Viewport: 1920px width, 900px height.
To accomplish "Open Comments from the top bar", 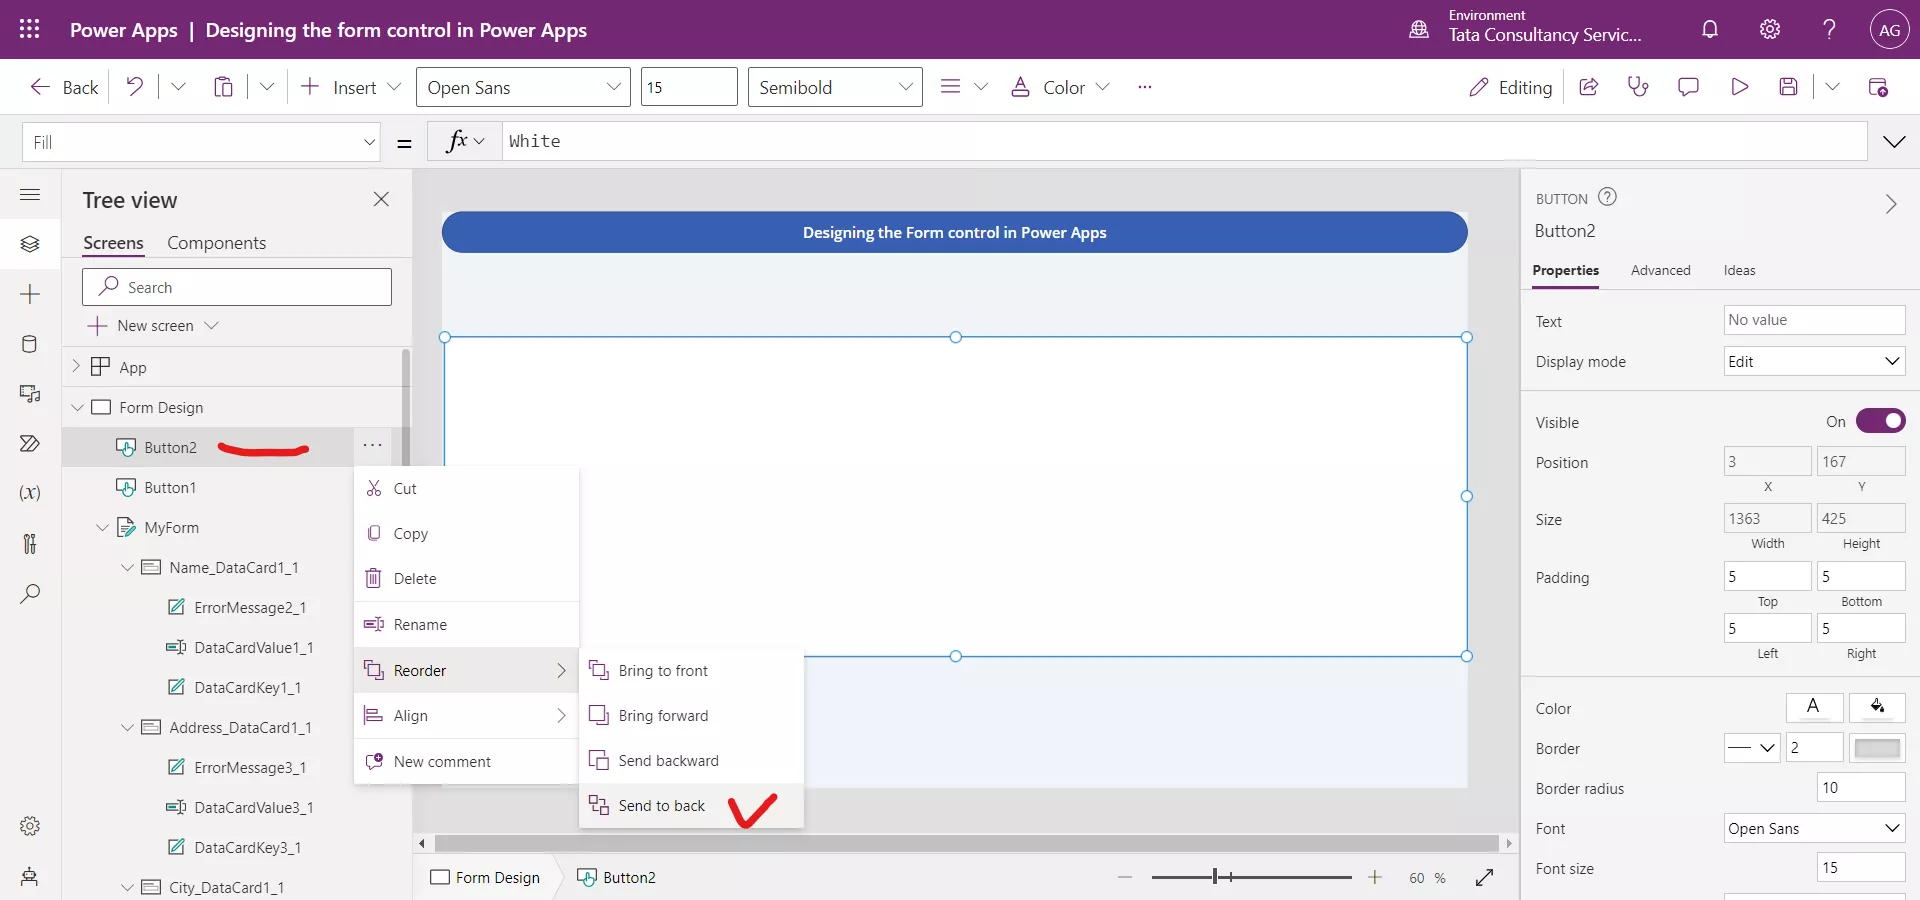I will 1688,87.
